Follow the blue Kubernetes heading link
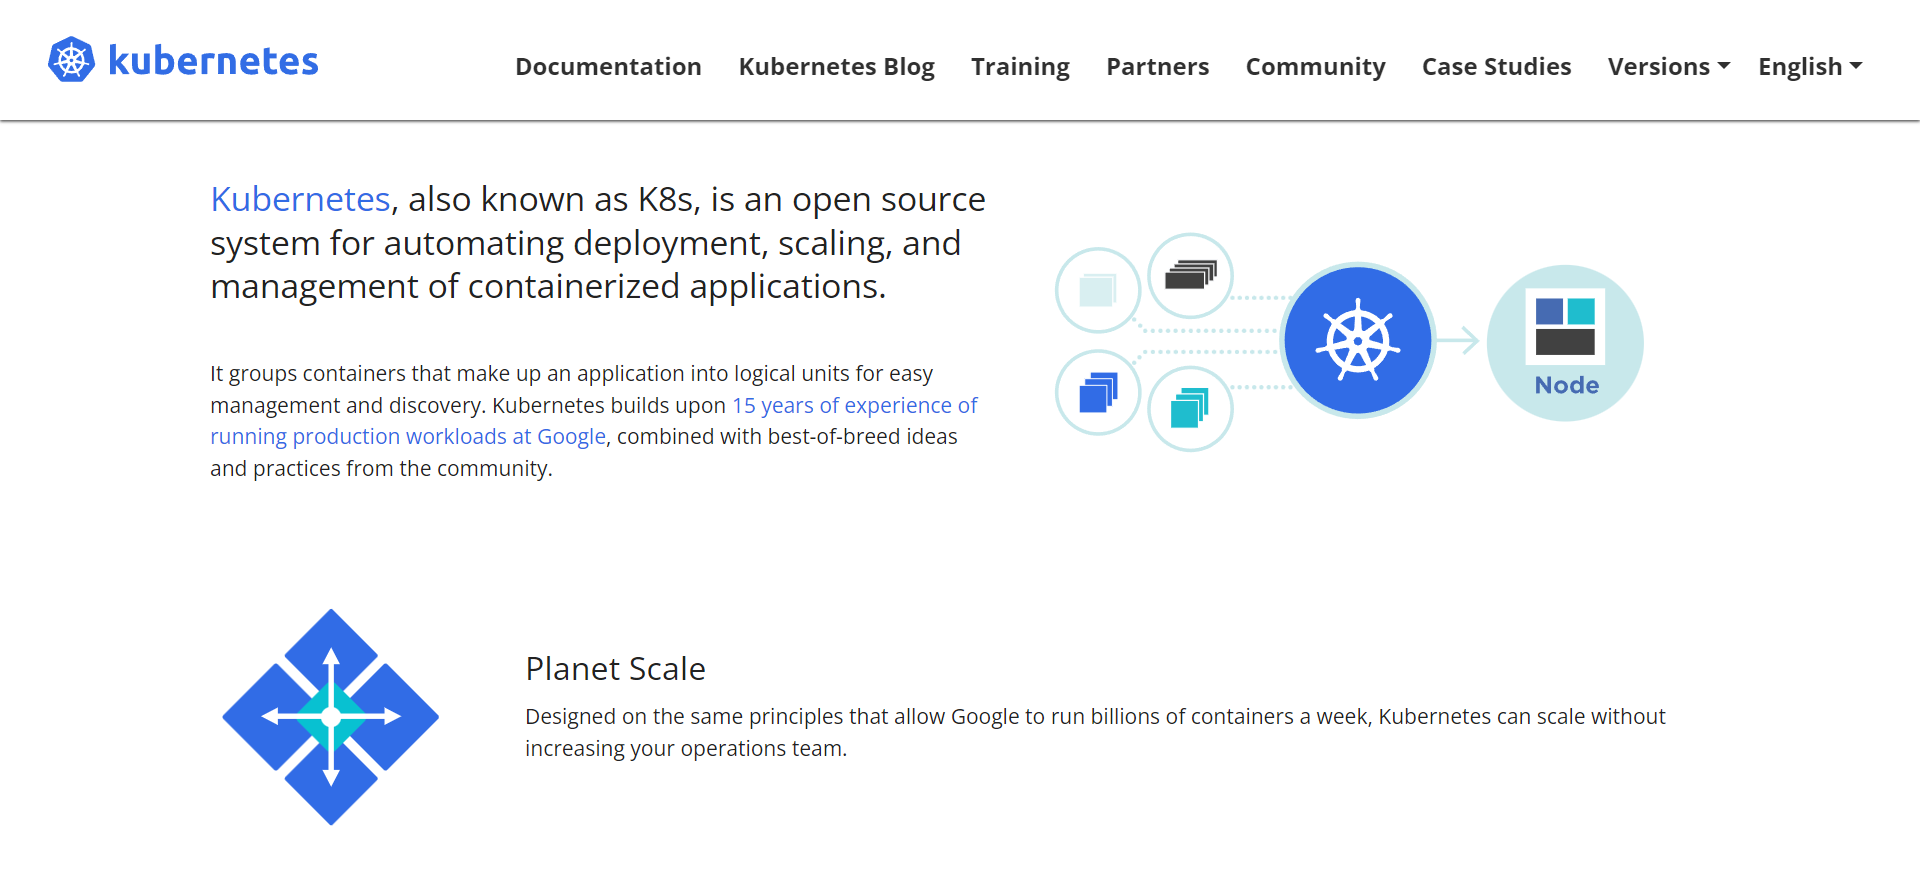 300,199
